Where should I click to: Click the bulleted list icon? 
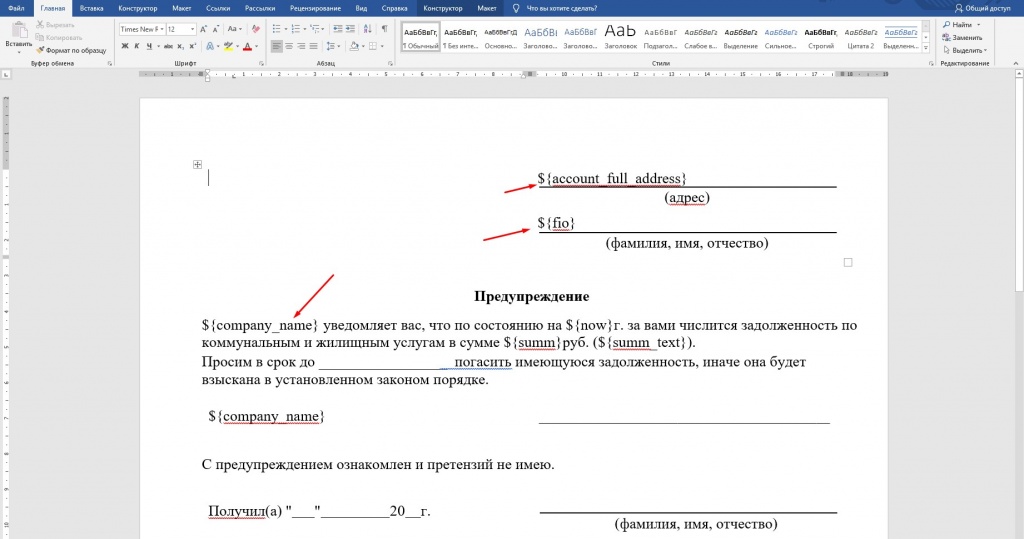pos(276,29)
